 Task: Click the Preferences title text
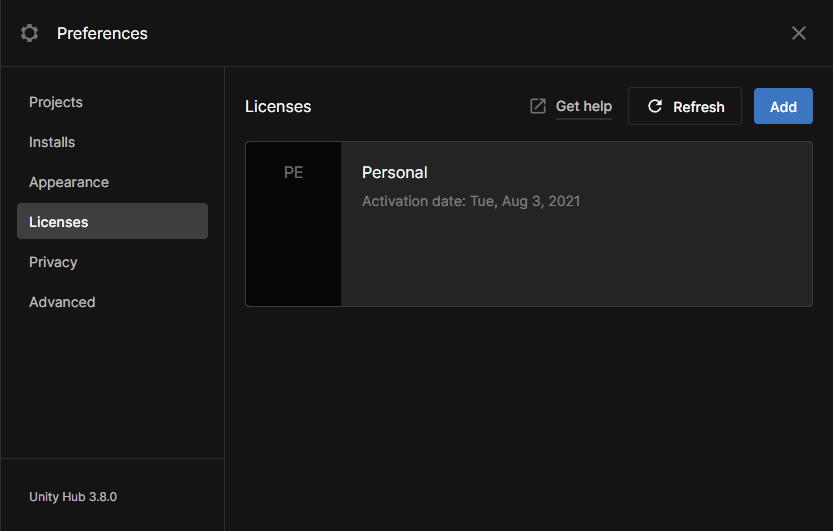(x=102, y=33)
